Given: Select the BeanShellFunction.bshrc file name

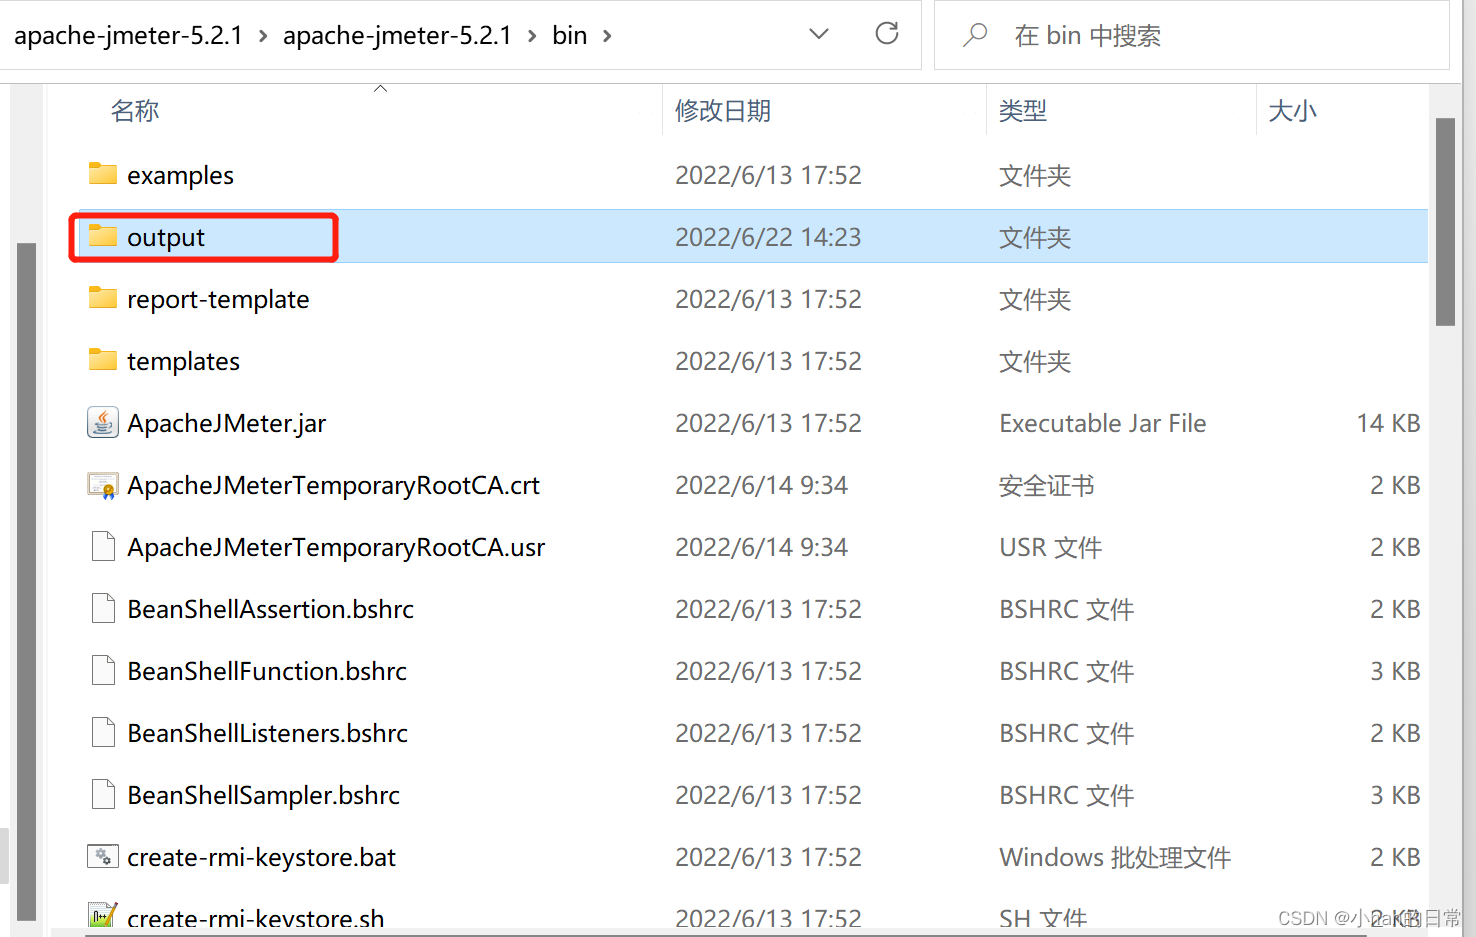Looking at the screenshot, I should (x=267, y=671).
